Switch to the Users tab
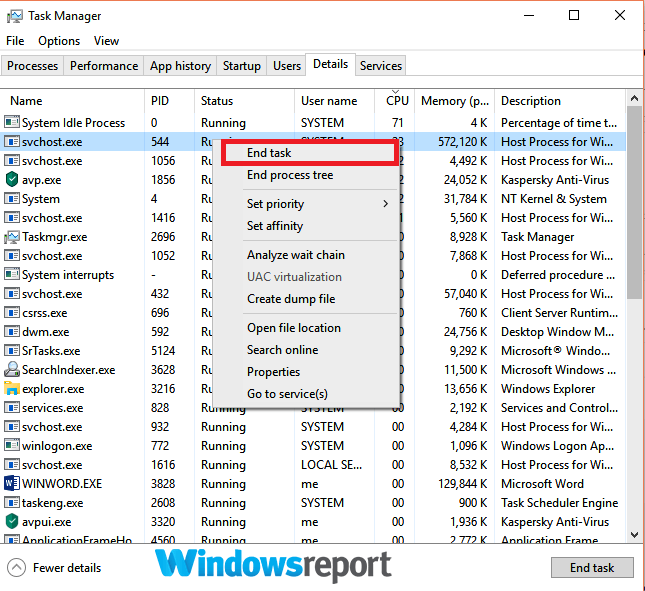The height and width of the screenshot is (591, 645). 287,66
